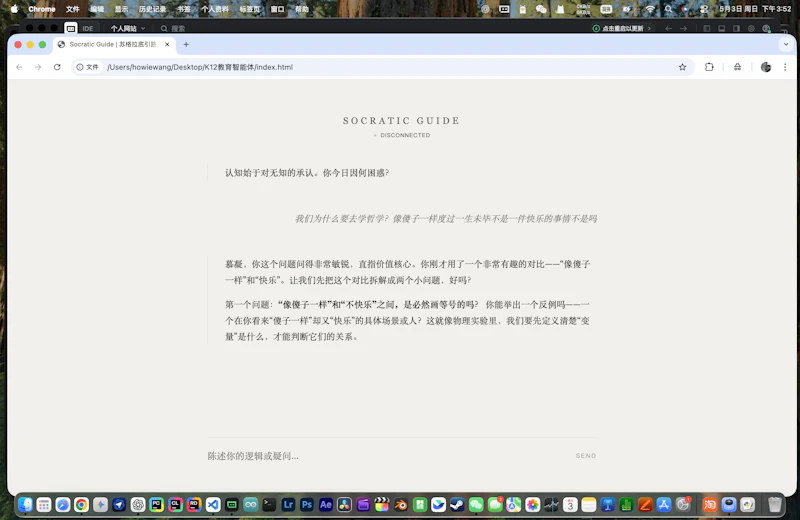Open the 文件 menu in menu bar
The image size is (800, 520).
tap(72, 9)
